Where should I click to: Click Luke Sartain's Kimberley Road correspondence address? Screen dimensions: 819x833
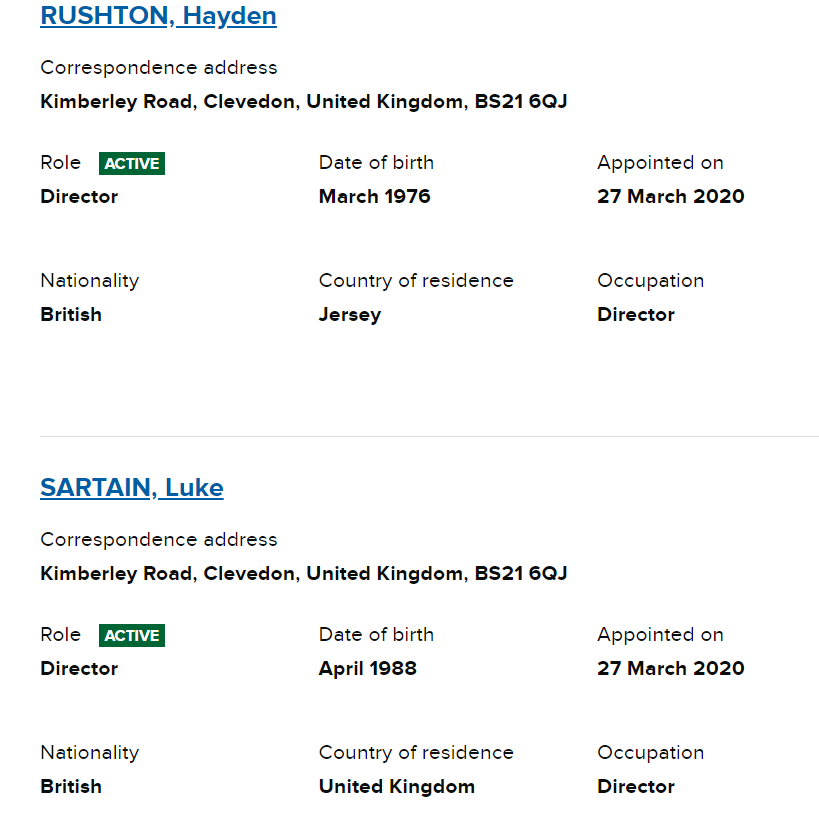(x=304, y=574)
